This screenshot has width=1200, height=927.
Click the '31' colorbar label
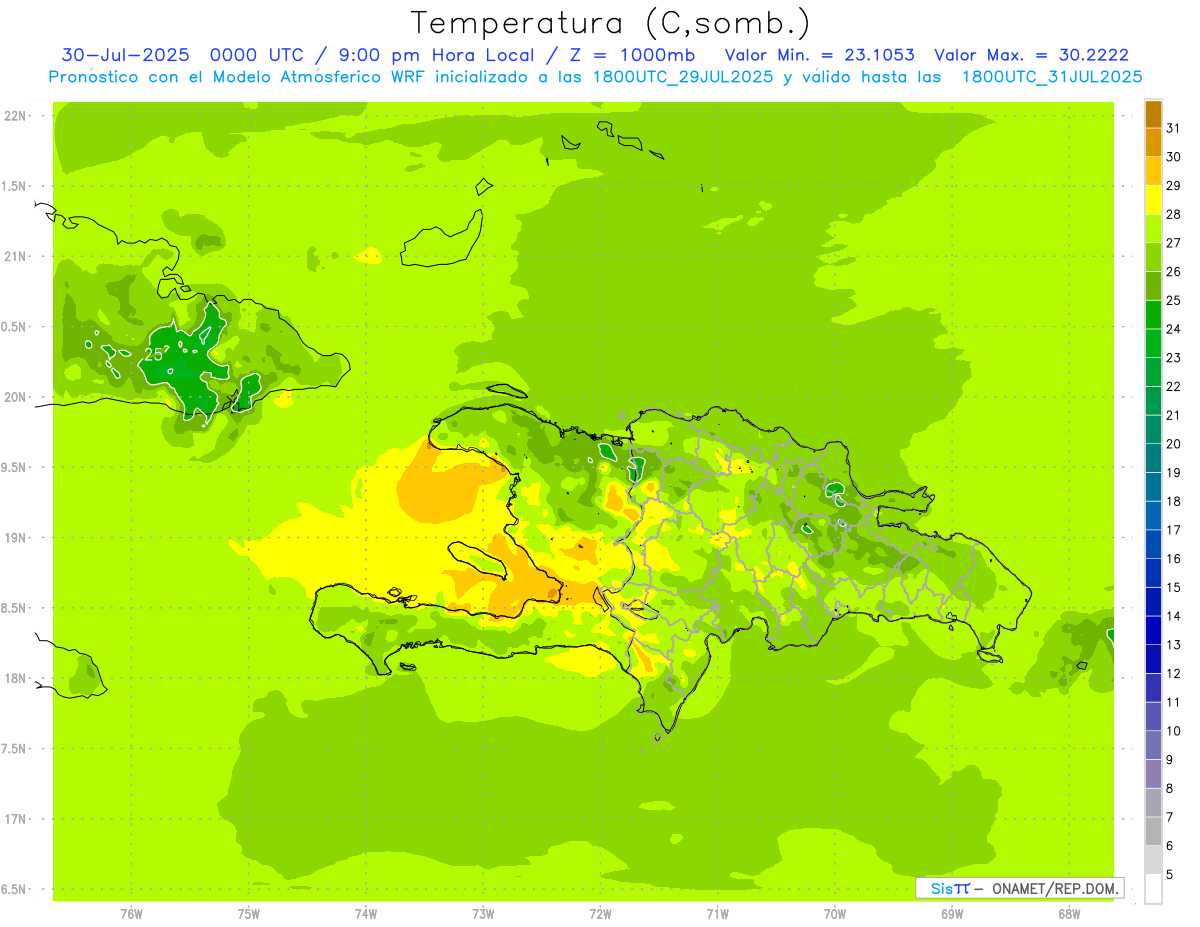(1174, 128)
